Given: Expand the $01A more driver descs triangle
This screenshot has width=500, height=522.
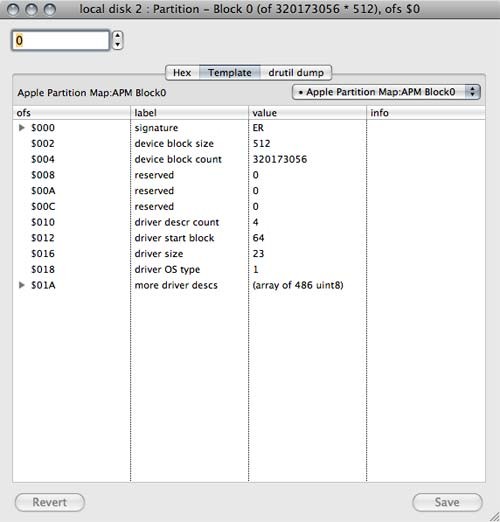Looking at the screenshot, I should pyautogui.click(x=22, y=285).
